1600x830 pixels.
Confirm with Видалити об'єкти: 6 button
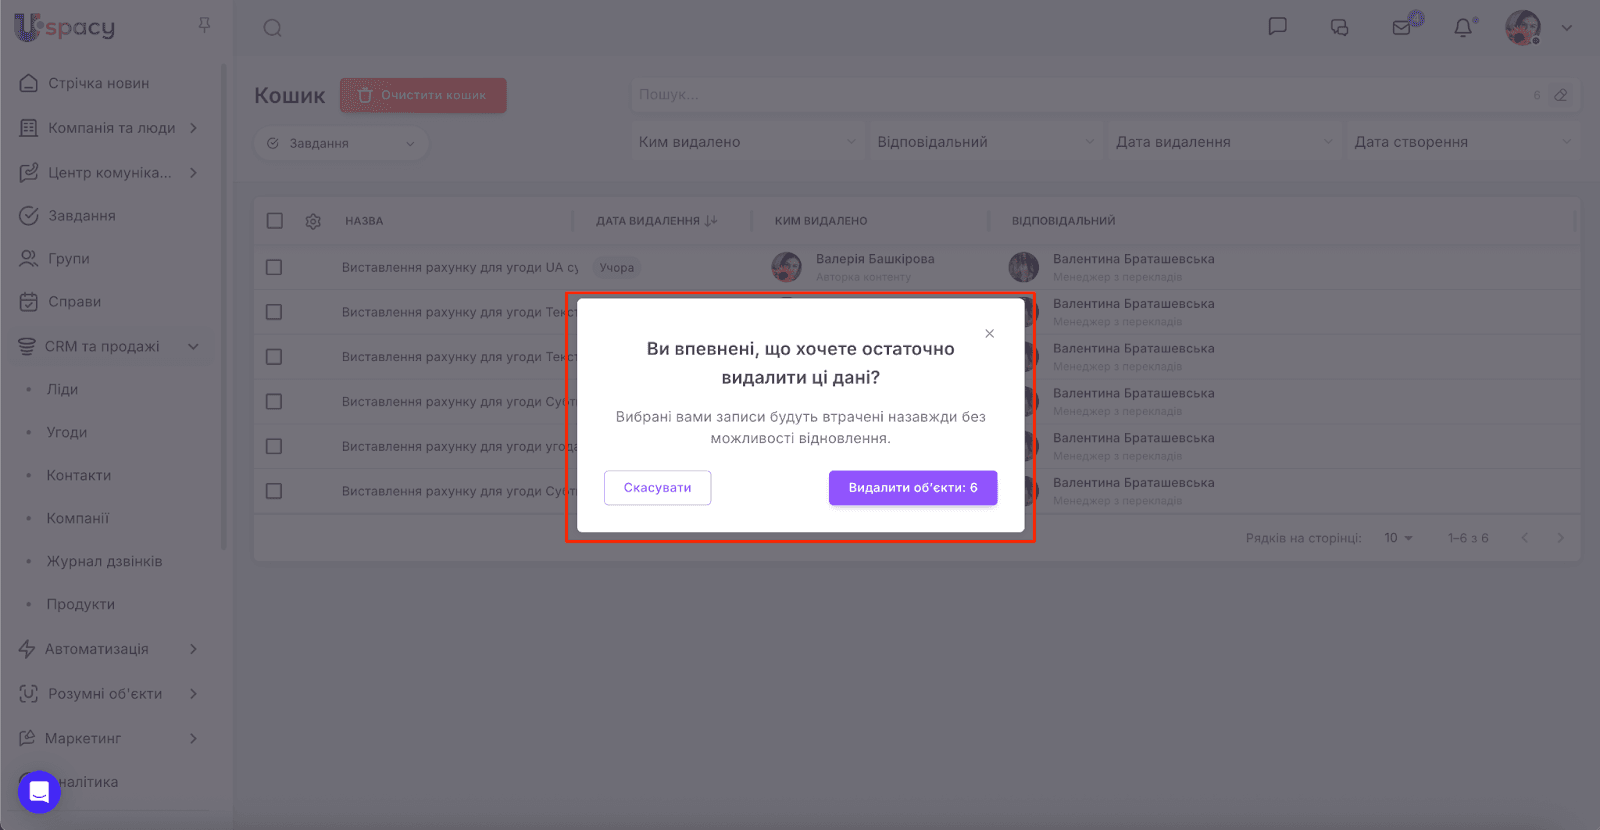click(x=913, y=488)
